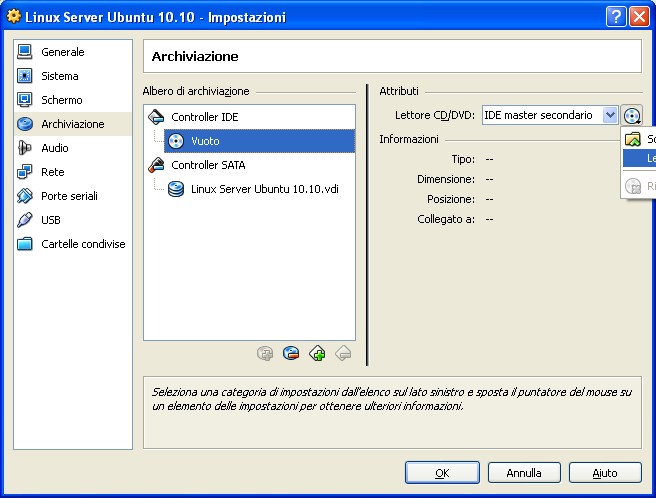Click the gear icon in title bar
Viewport: 656px width, 498px height.
[x=13, y=16]
